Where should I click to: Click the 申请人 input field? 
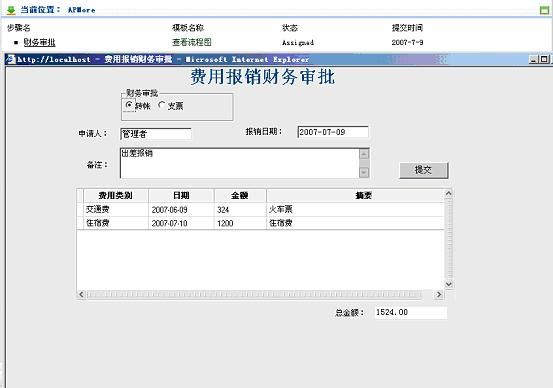[156, 134]
